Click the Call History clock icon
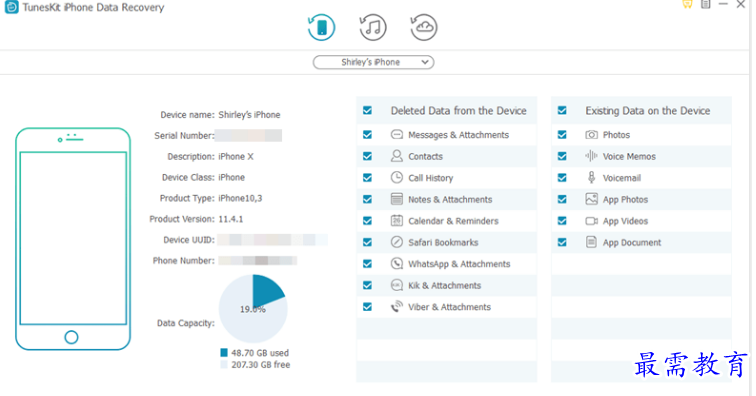The image size is (756, 396). (x=397, y=178)
